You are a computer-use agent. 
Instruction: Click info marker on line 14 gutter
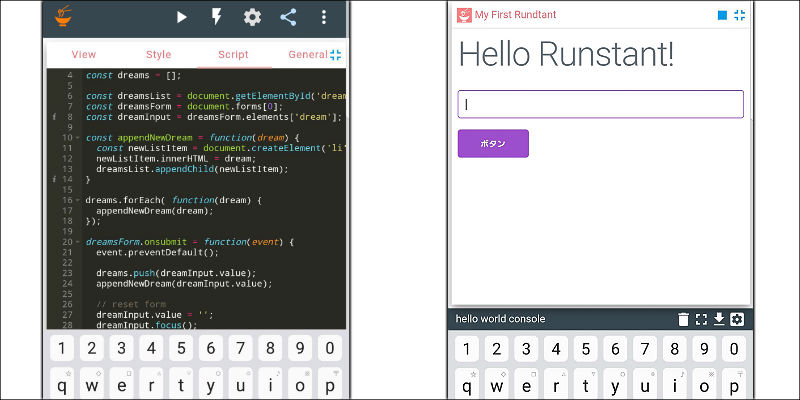(55, 179)
